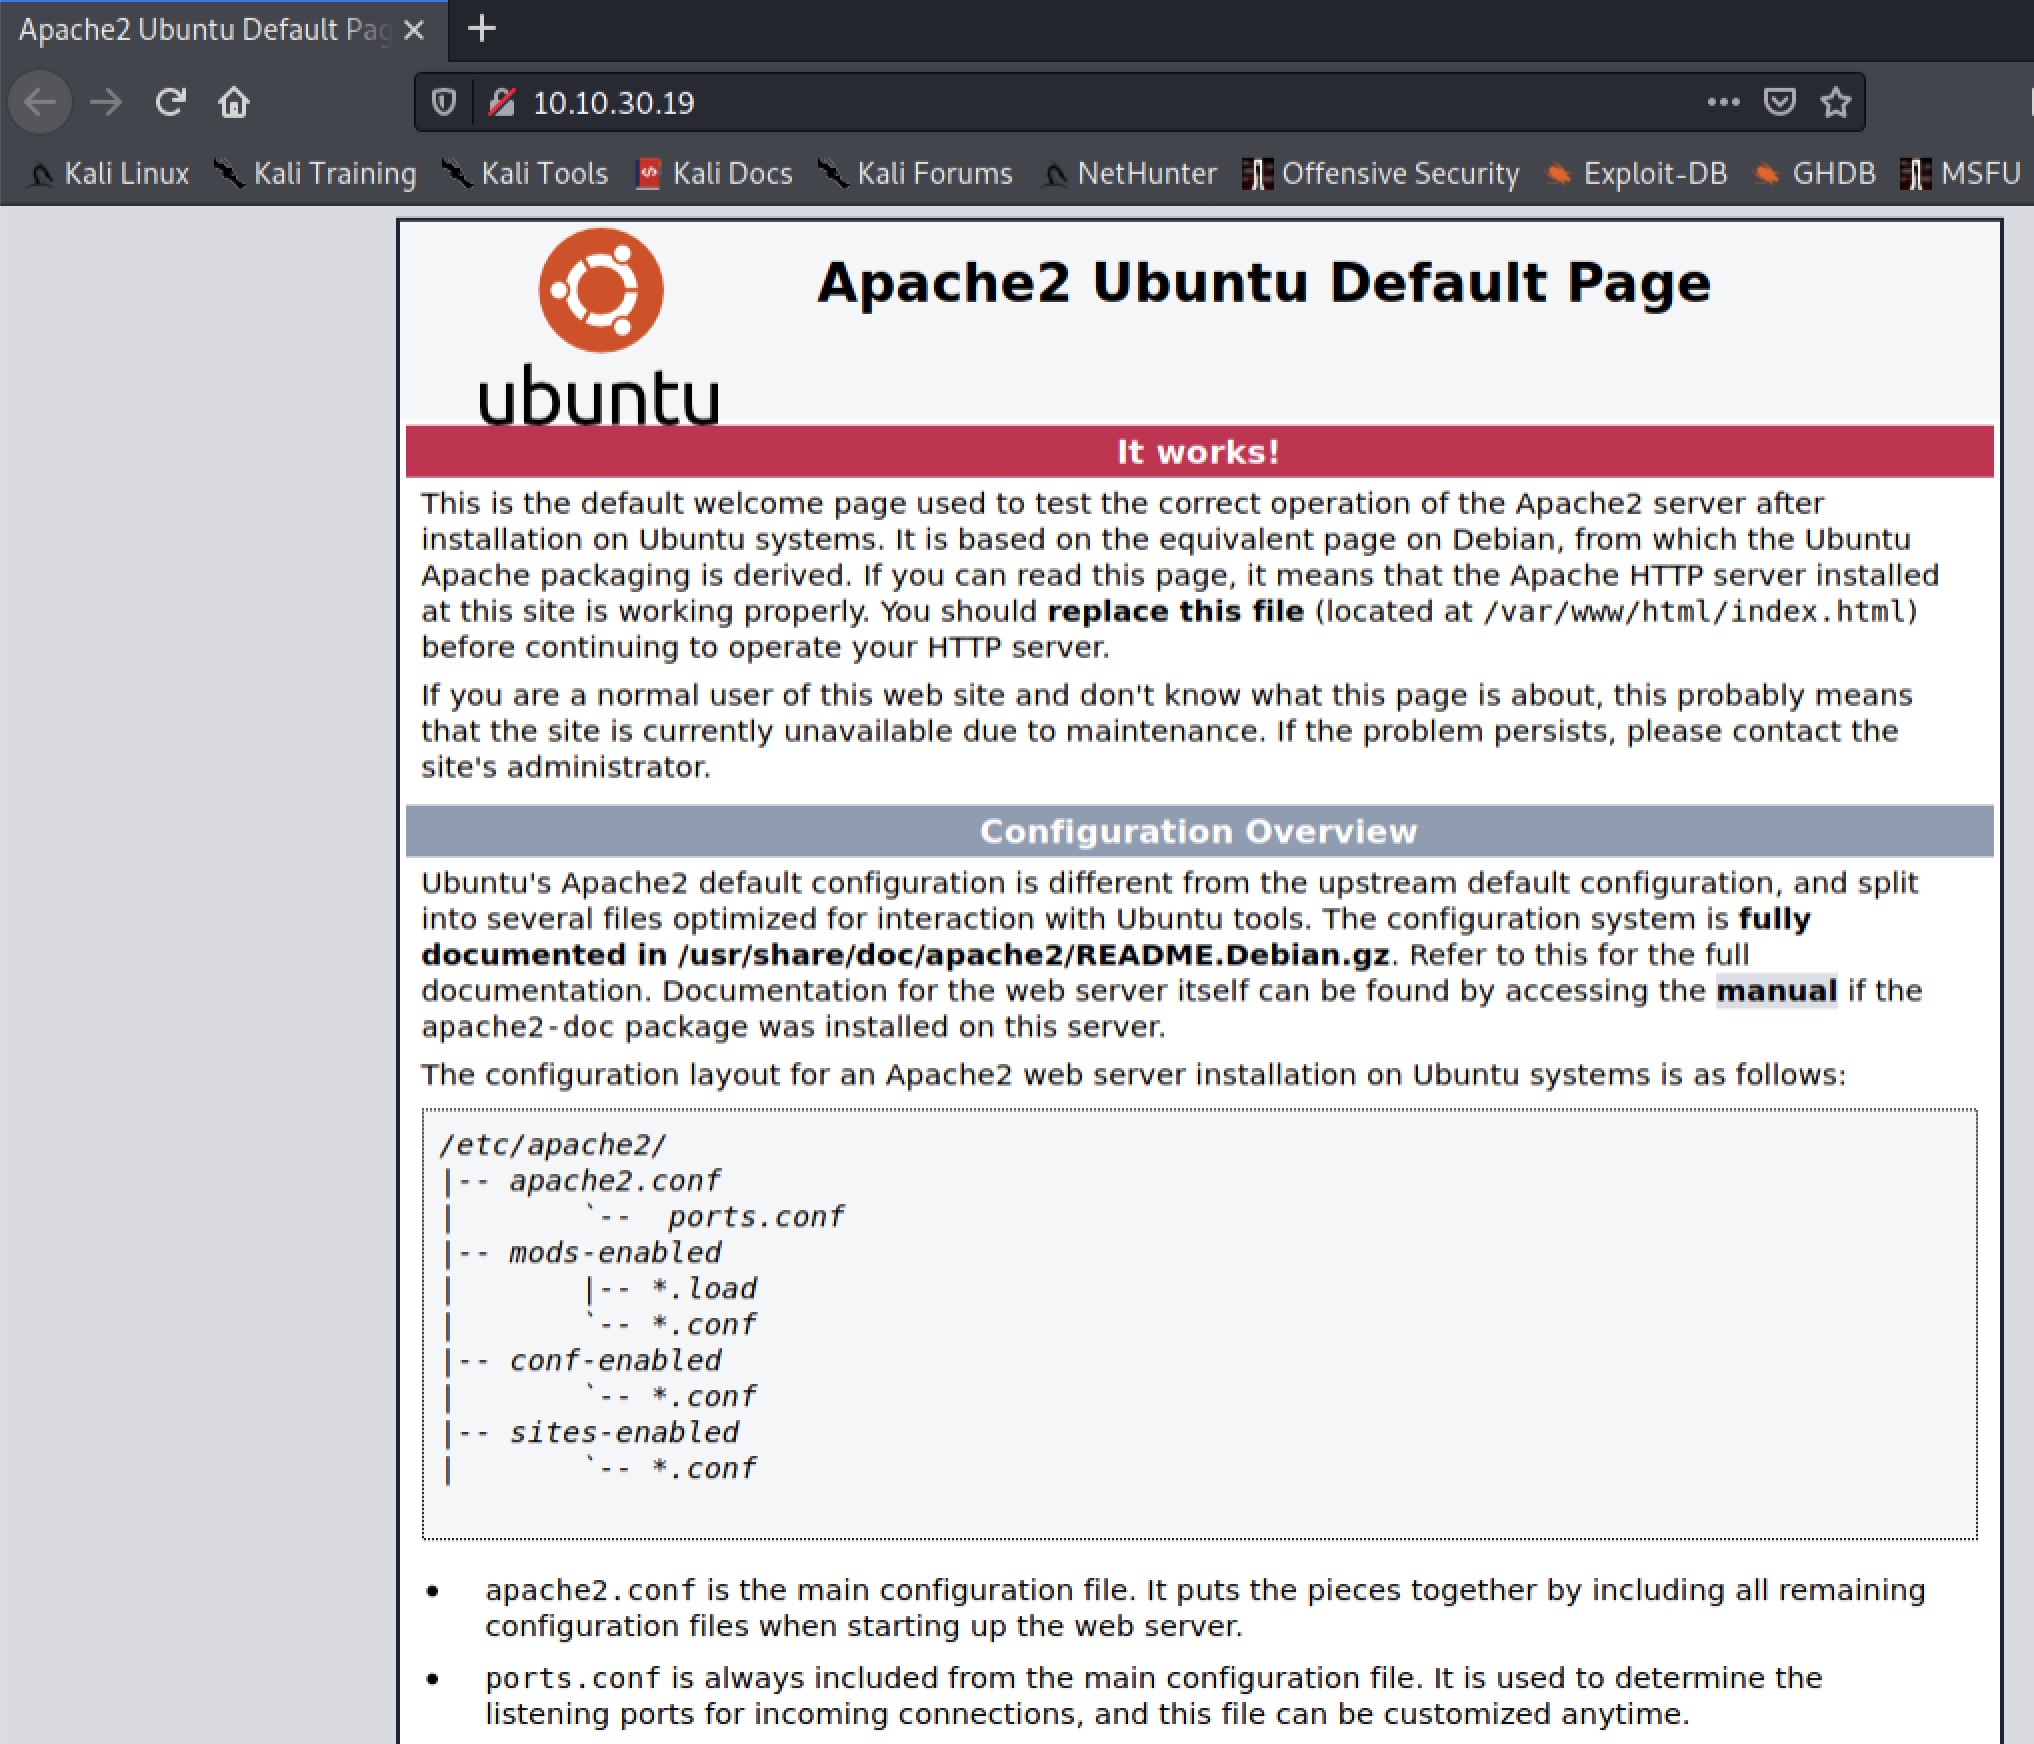Viewport: 2034px width, 1744px height.
Task: Click /usr/share/doc/apache2/README.Debian.gz text
Action: click(1033, 955)
